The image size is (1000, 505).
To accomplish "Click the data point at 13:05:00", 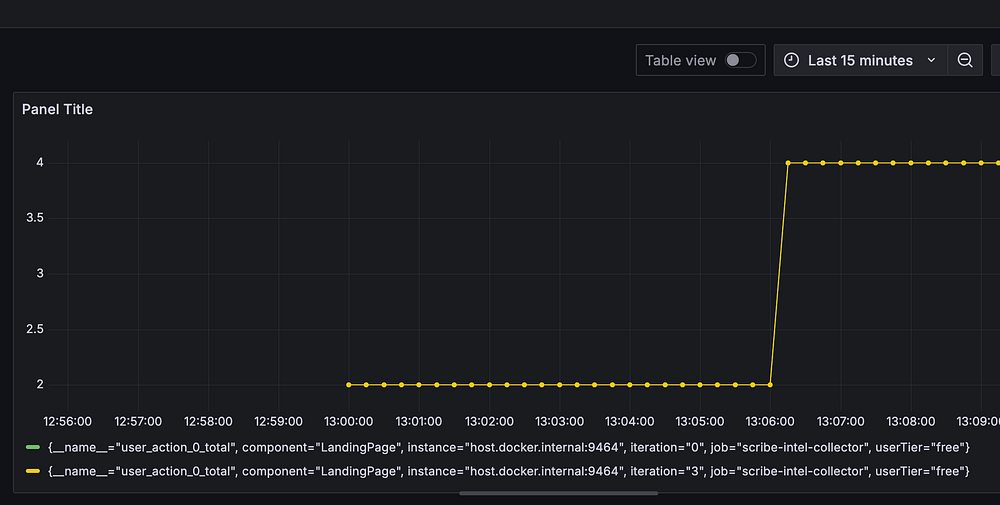I will point(701,384).
